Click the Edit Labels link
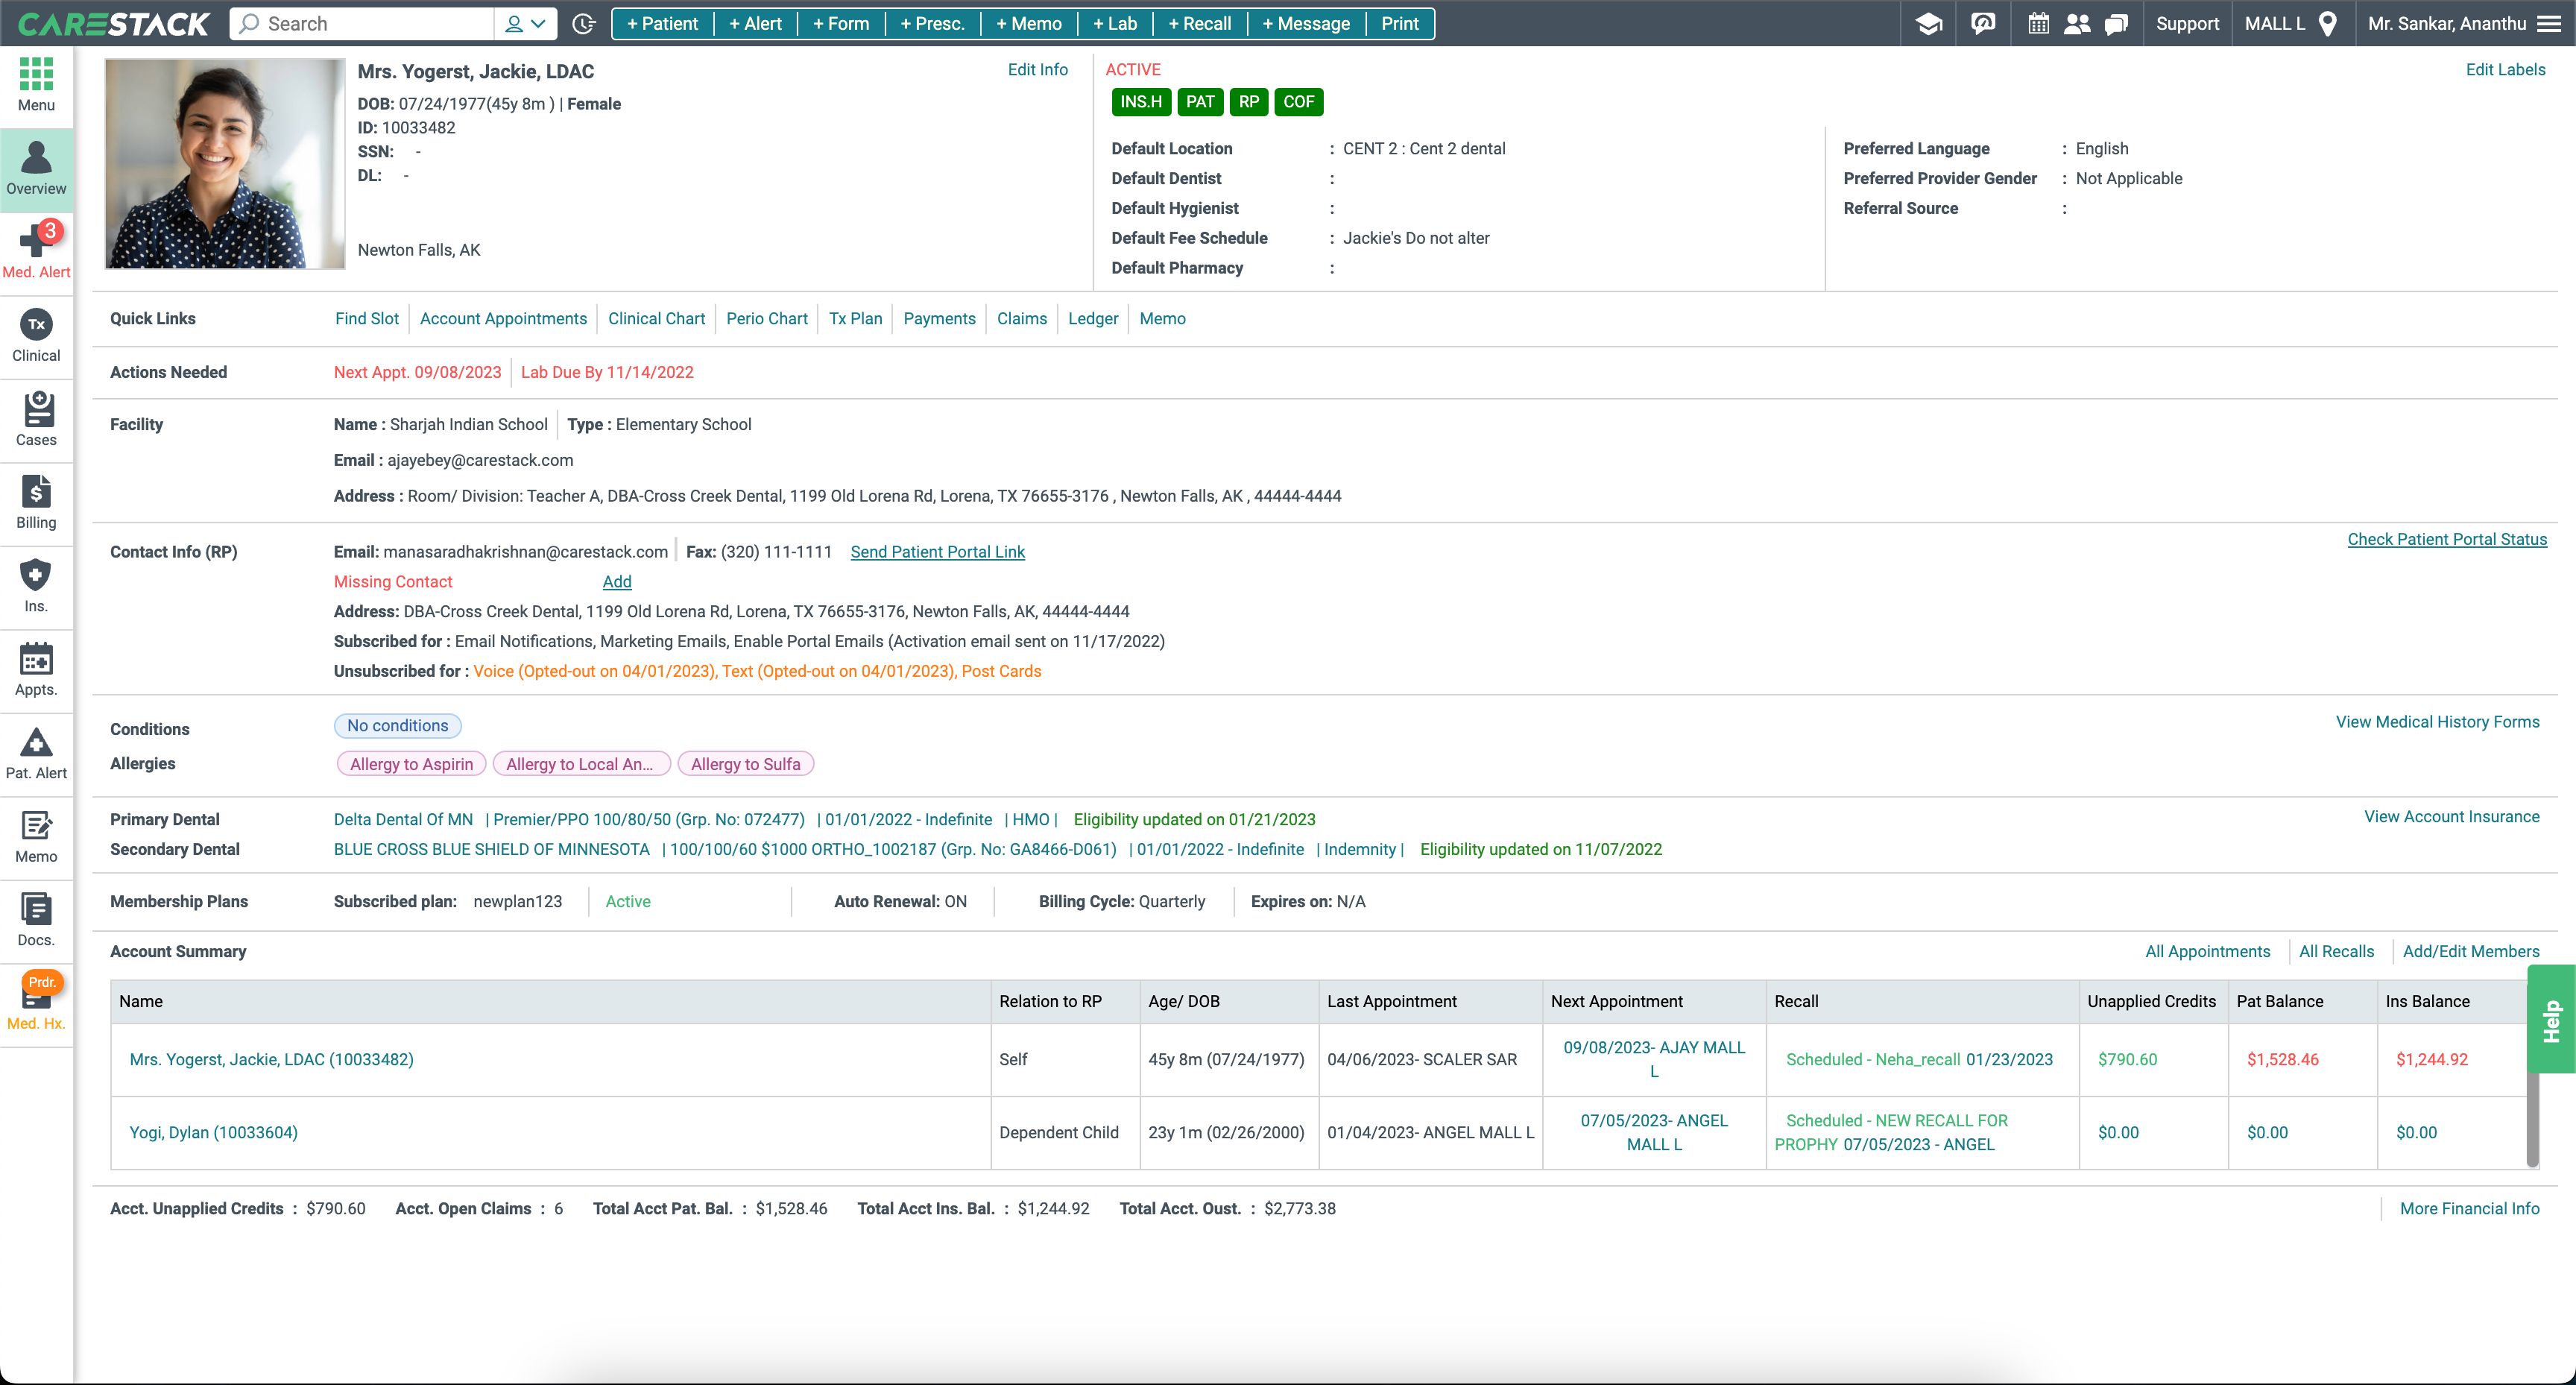 click(x=2505, y=69)
